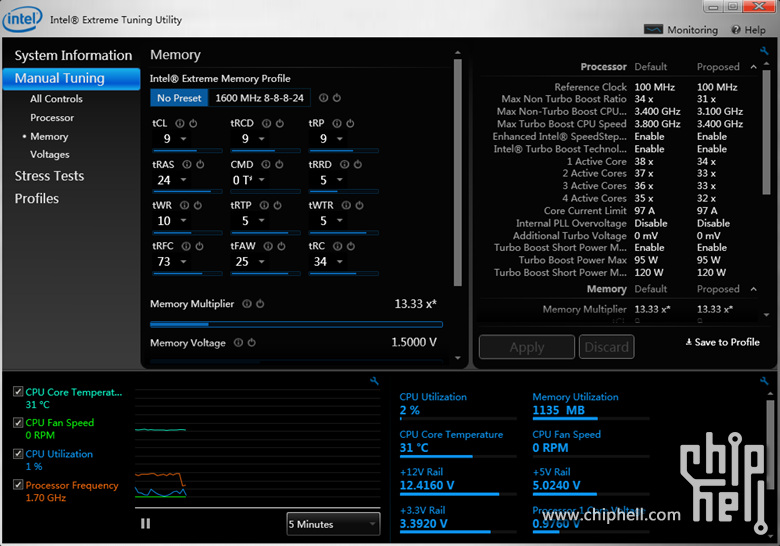Open Voltages under Manual Tuning
Viewport: 780px width, 546px height.
(50, 155)
